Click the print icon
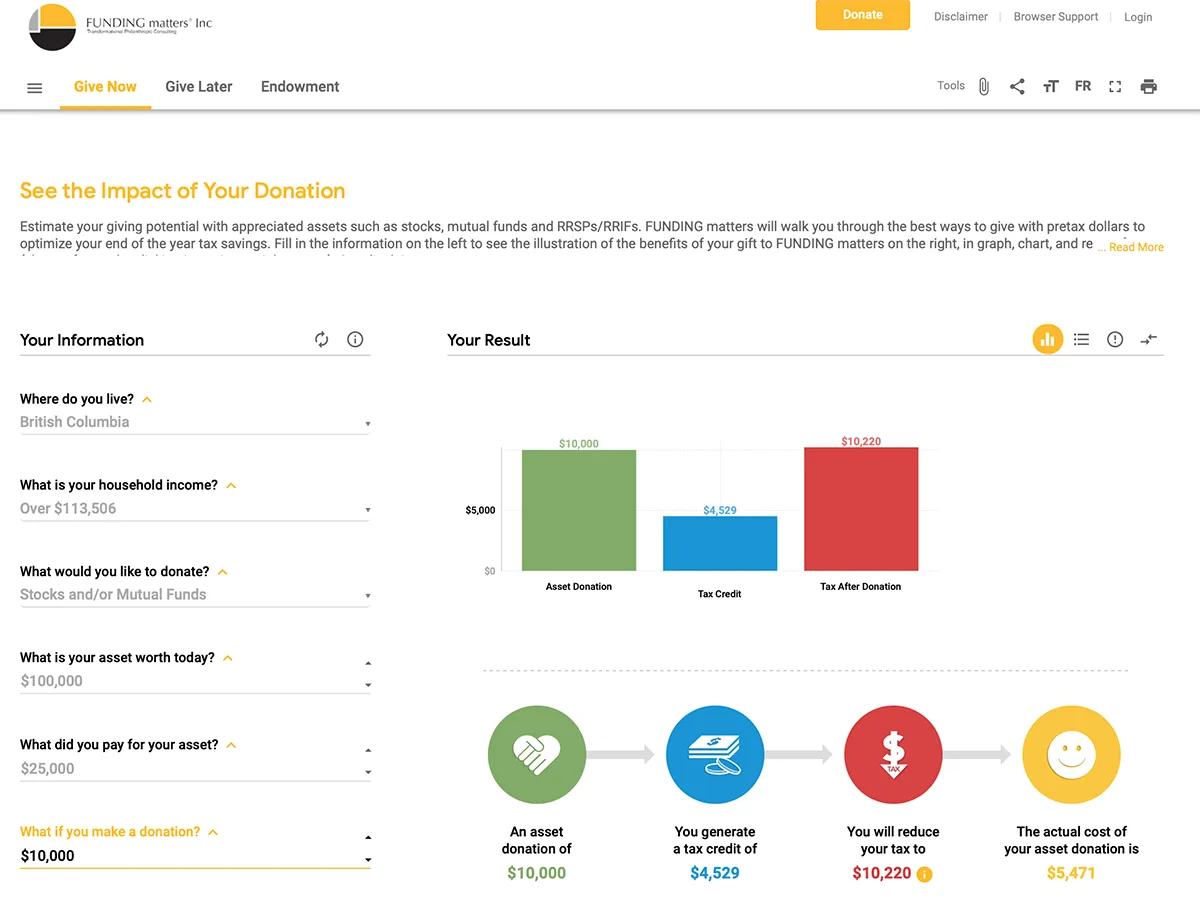Image resolution: width=1200 pixels, height=911 pixels. coord(1149,87)
